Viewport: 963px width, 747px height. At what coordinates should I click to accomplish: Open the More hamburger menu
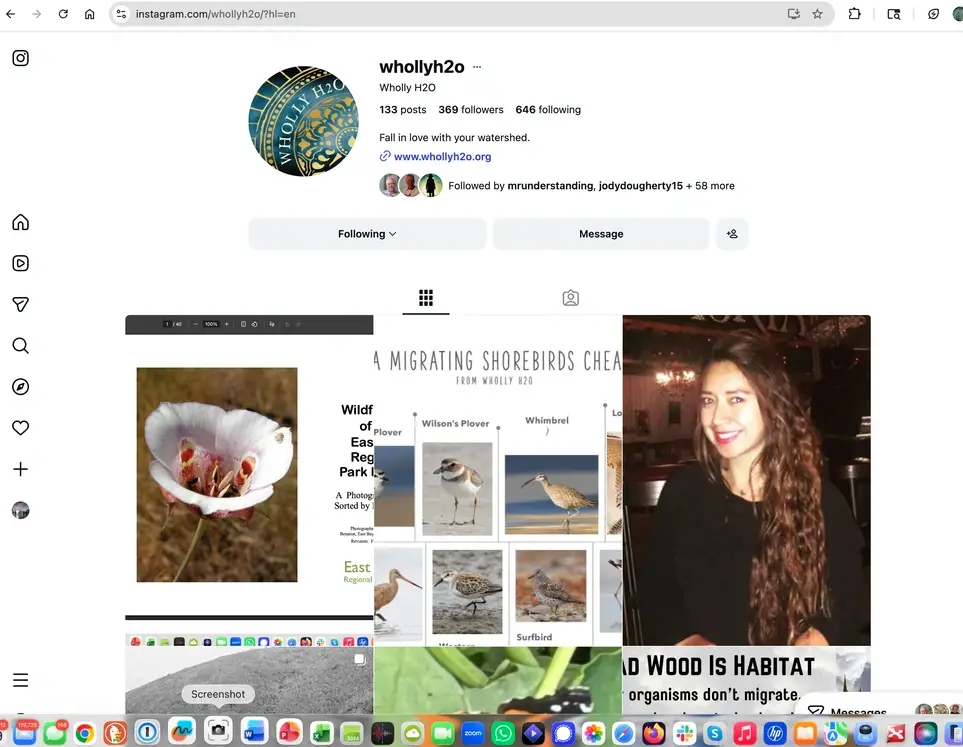pos(20,680)
